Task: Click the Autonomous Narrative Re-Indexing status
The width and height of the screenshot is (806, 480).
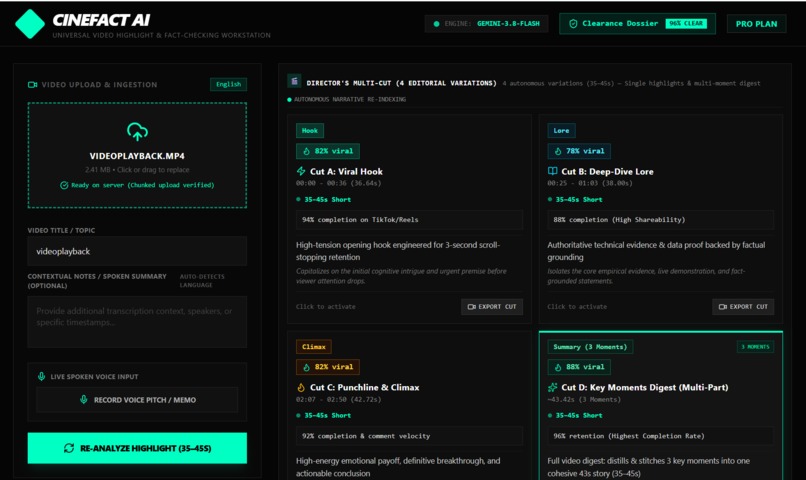Action: point(346,99)
